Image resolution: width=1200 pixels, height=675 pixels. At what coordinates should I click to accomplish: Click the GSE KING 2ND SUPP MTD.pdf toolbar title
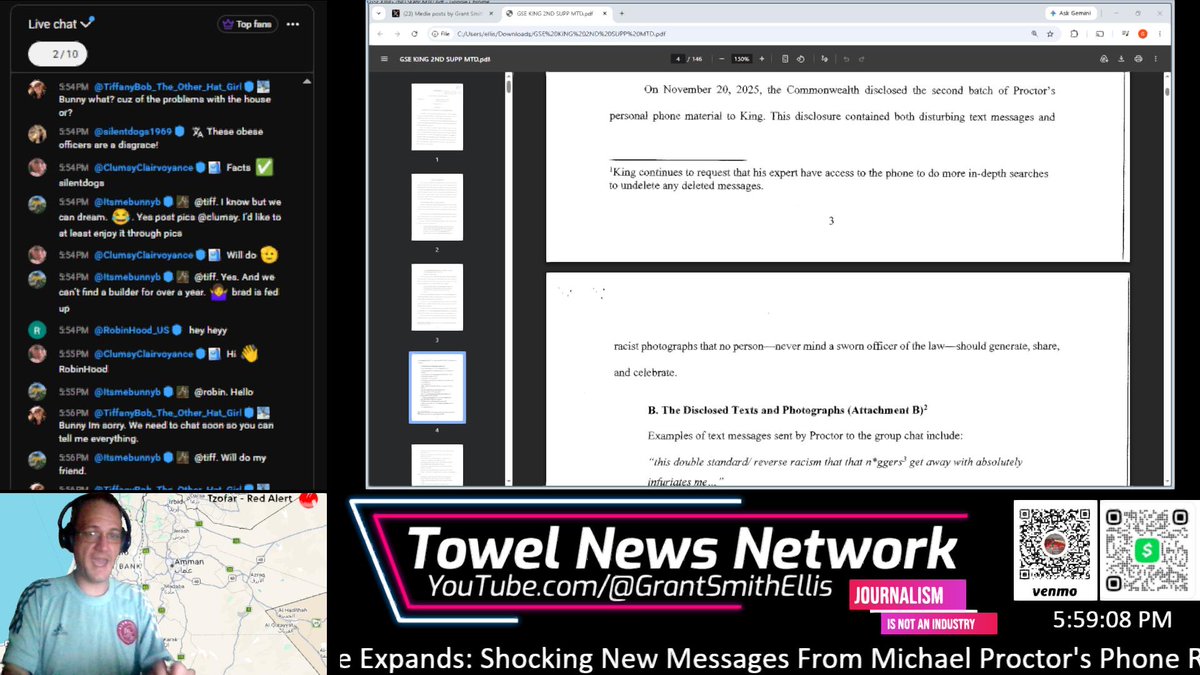[445, 59]
